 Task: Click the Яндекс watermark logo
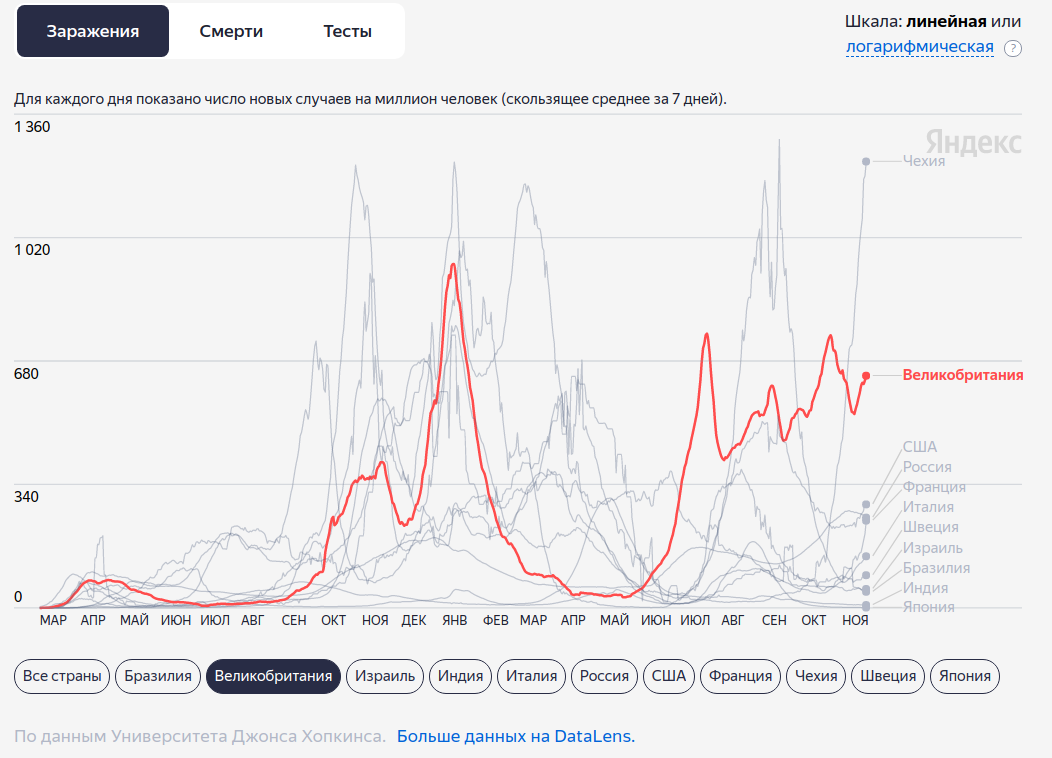pos(972,142)
